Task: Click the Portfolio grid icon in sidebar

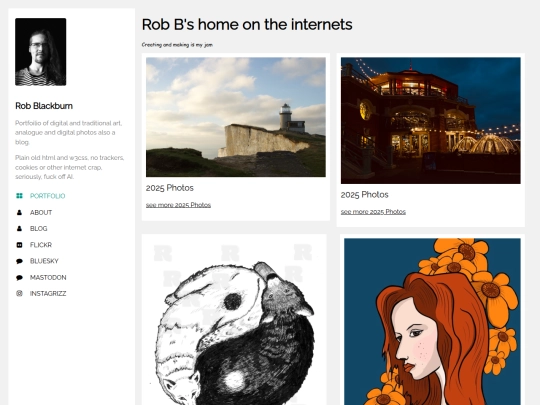Action: [19, 196]
